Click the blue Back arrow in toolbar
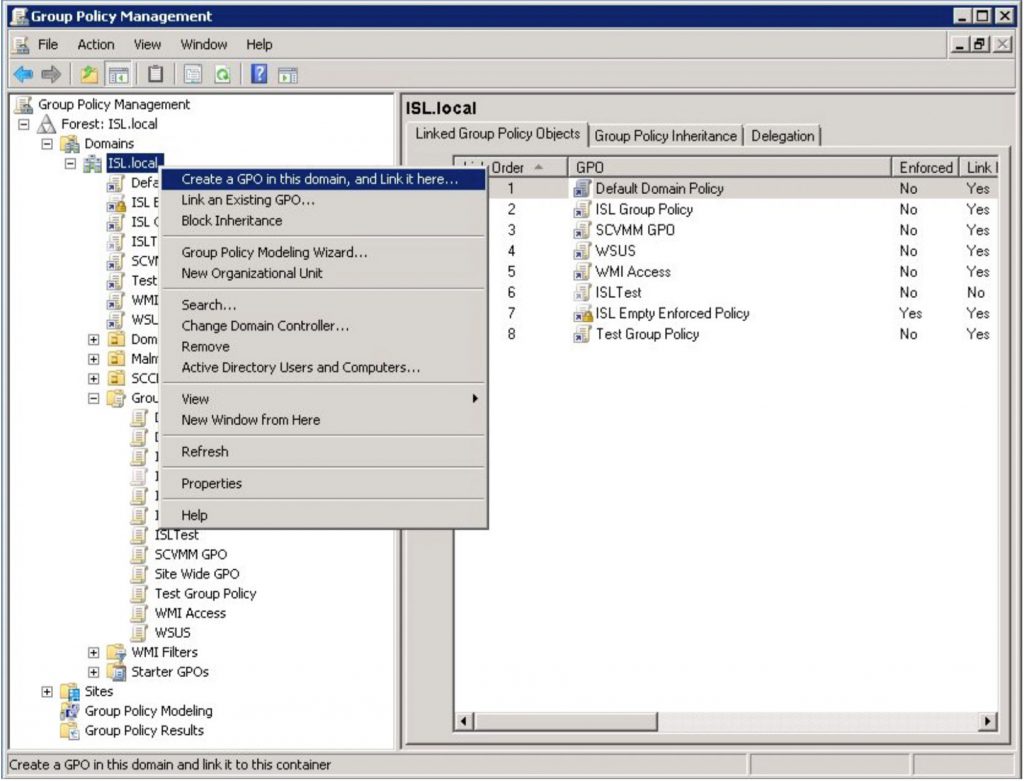Image resolution: width=1024 pixels, height=781 pixels. pyautogui.click(x=22, y=75)
